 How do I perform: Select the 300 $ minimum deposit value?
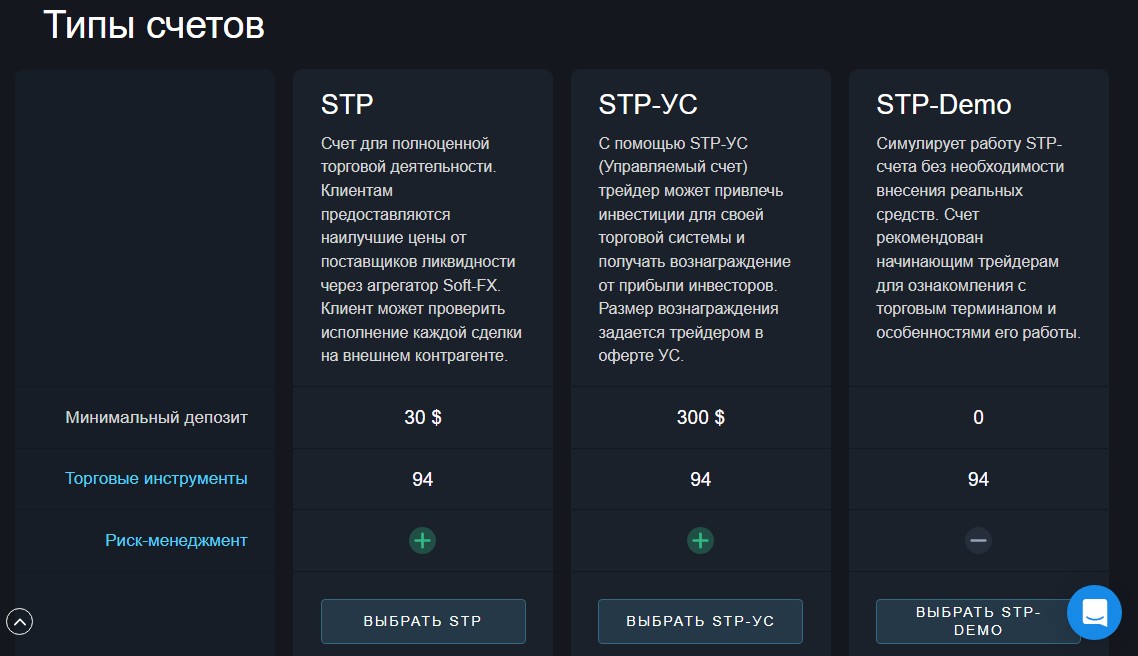(700, 418)
